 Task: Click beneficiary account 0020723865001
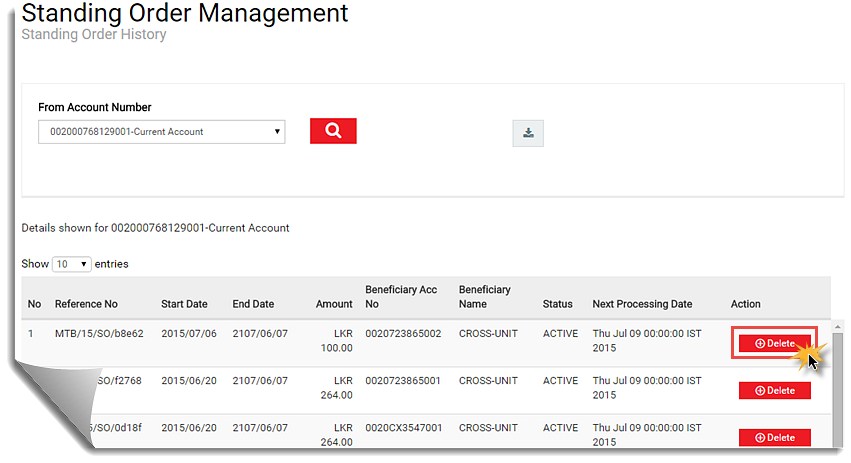coord(403,380)
